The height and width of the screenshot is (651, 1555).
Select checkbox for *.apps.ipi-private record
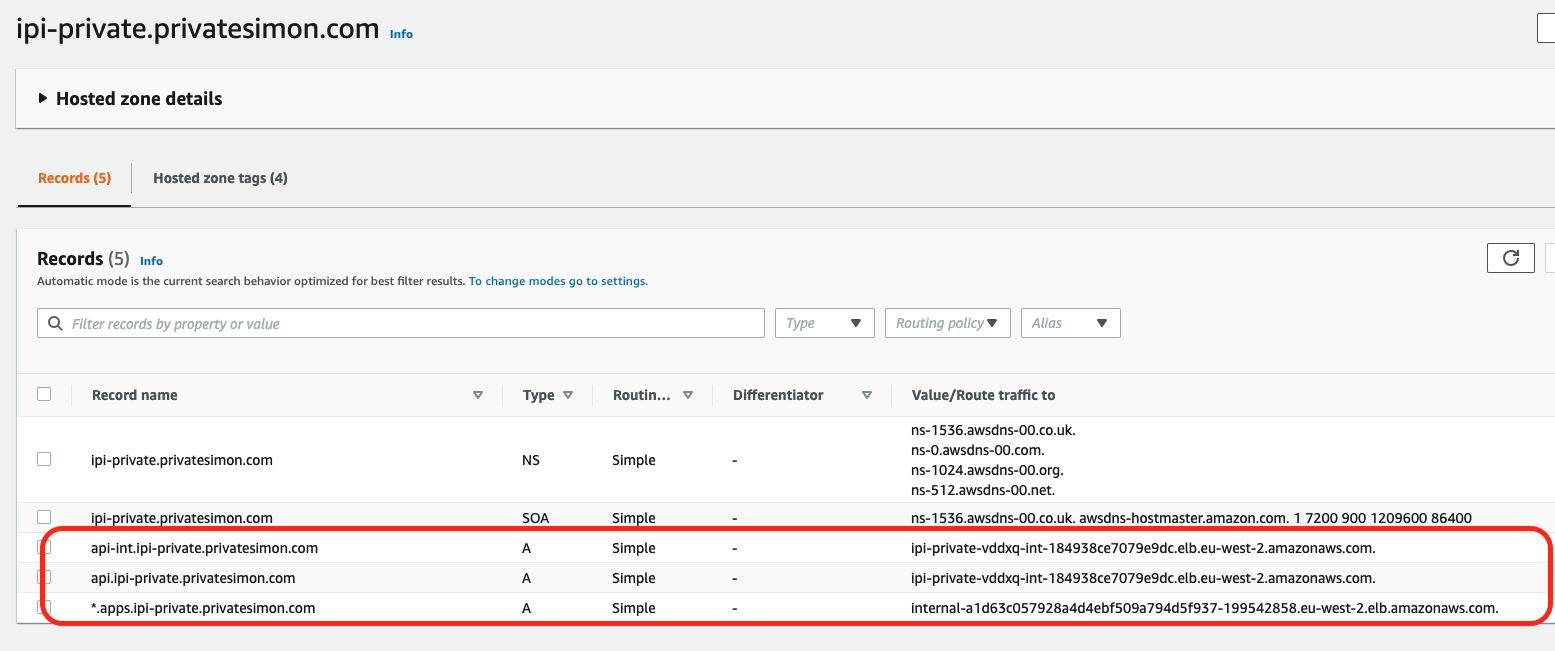click(44, 607)
